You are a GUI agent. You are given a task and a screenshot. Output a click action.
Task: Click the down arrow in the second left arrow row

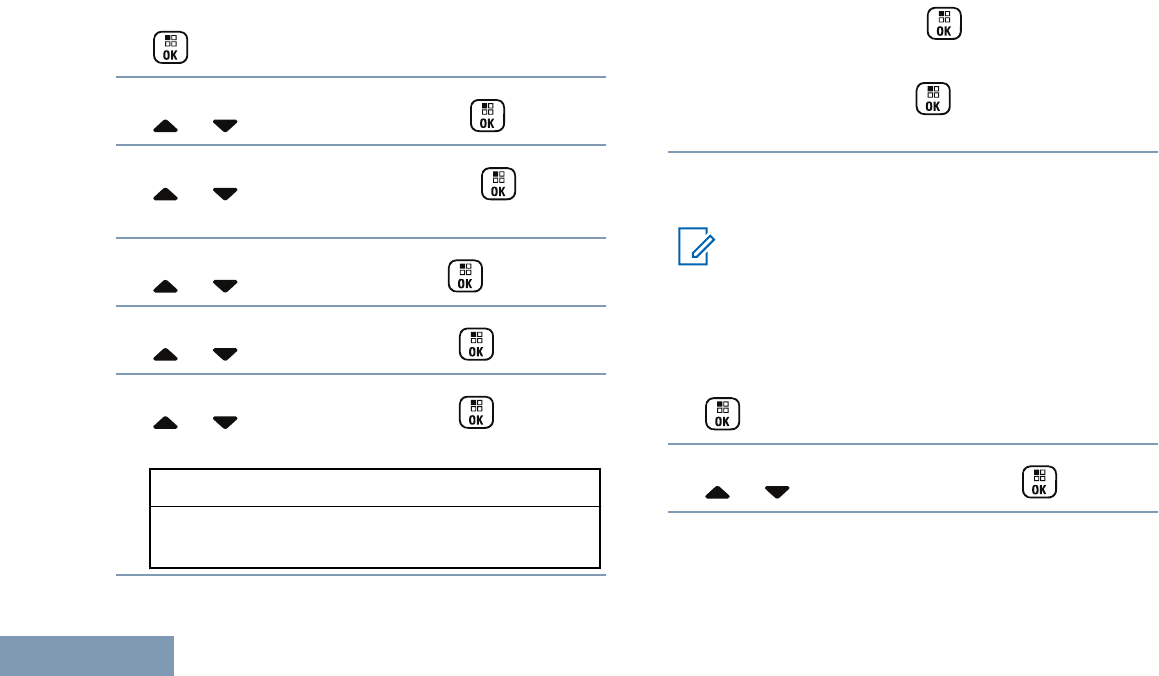(x=225, y=194)
